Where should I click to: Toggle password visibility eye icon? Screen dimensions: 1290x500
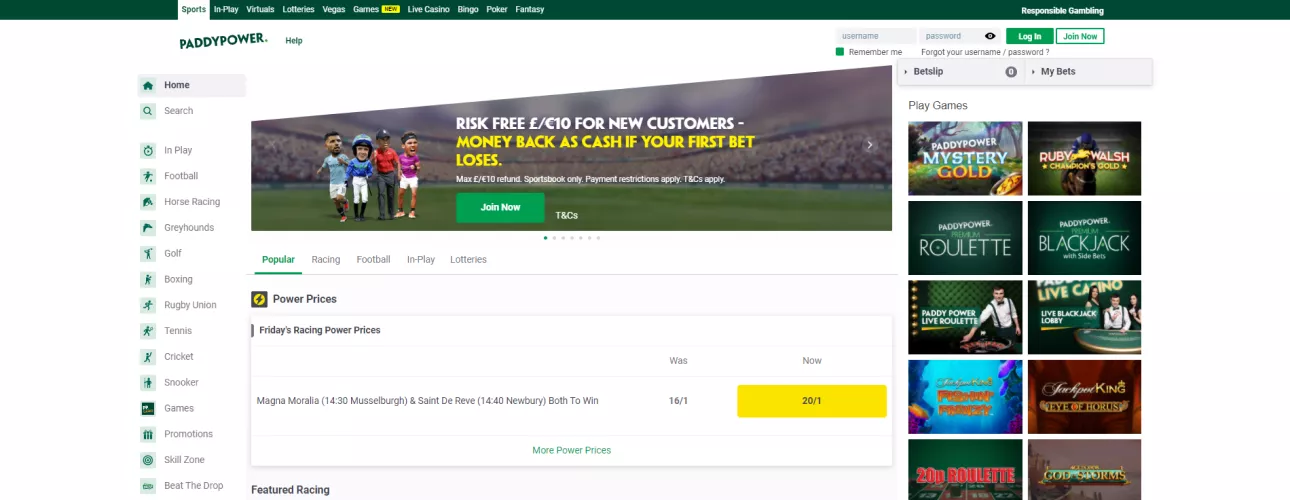990,36
